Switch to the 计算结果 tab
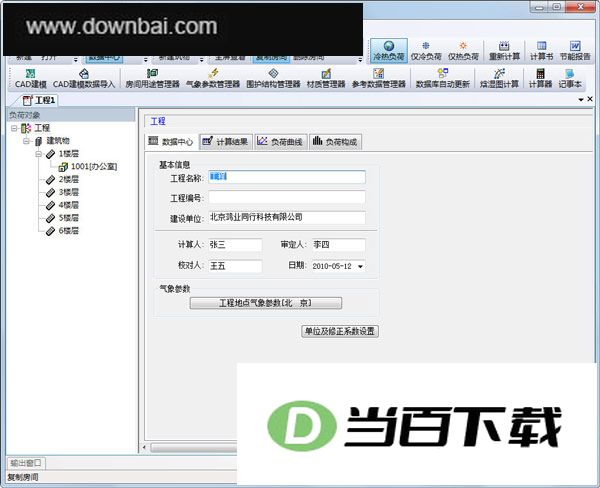 (225, 142)
